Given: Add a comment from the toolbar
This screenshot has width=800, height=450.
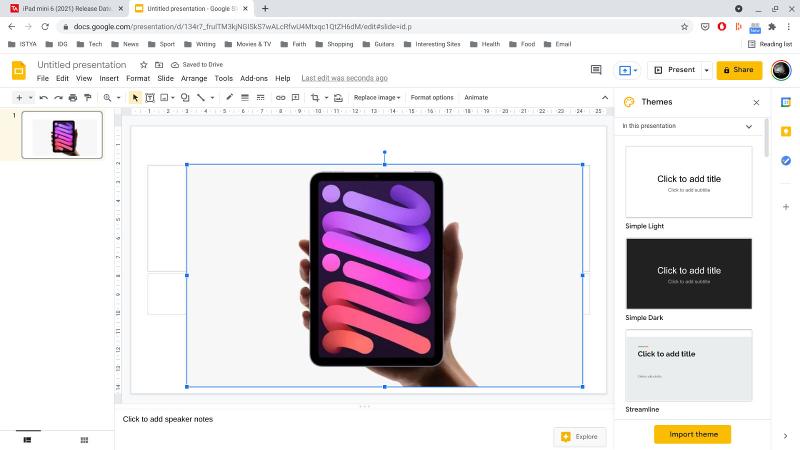Looking at the screenshot, I should 295,97.
